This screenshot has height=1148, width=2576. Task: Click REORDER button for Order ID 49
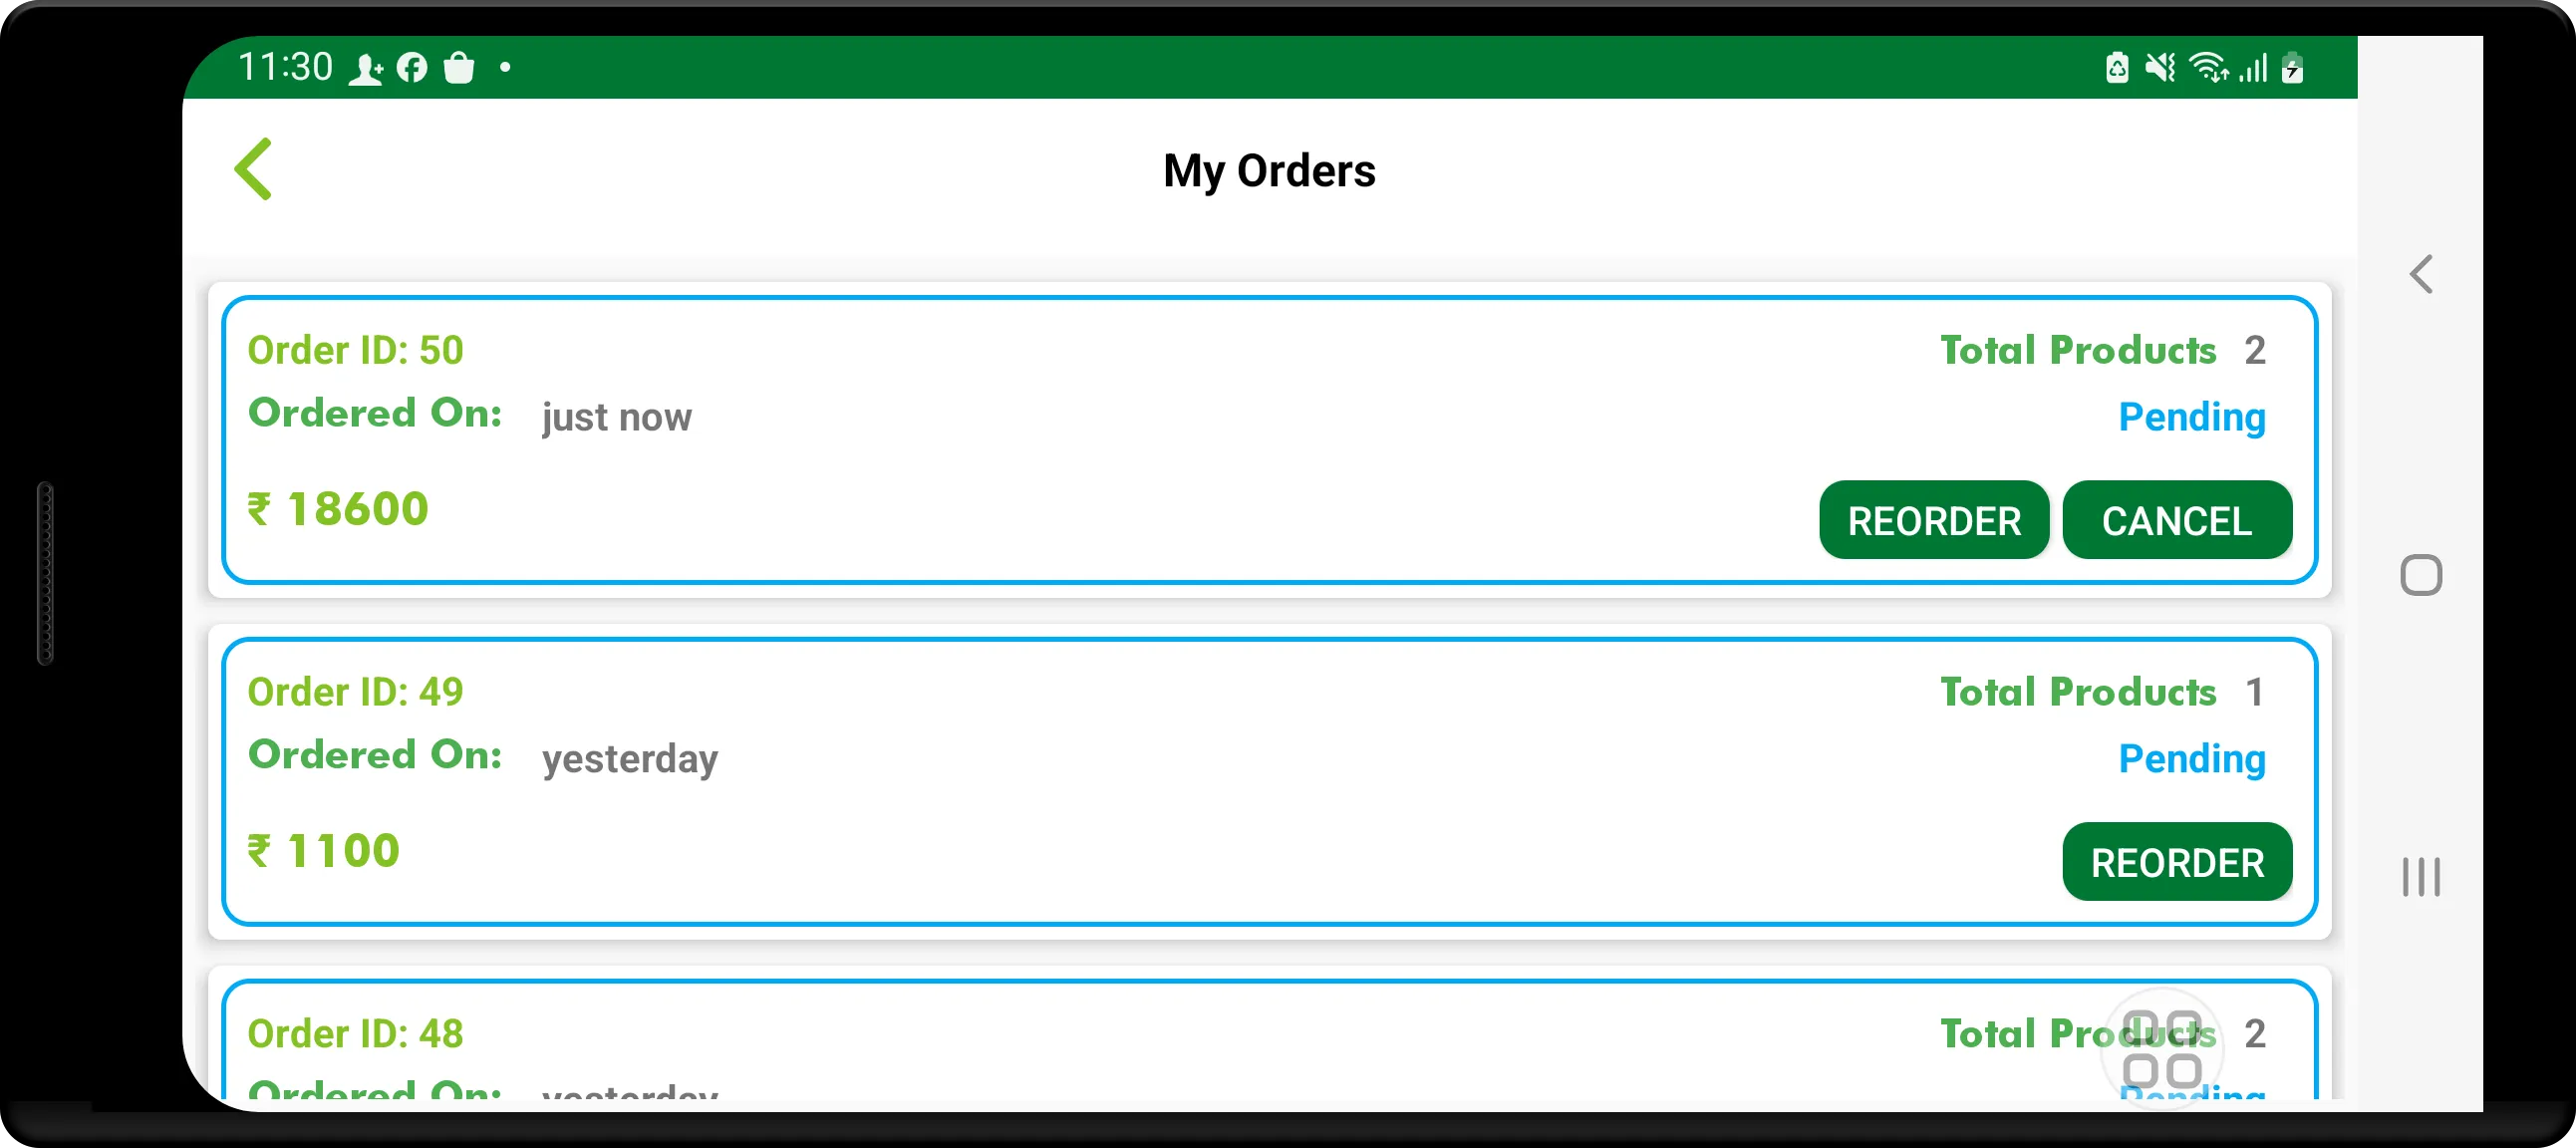(2176, 861)
